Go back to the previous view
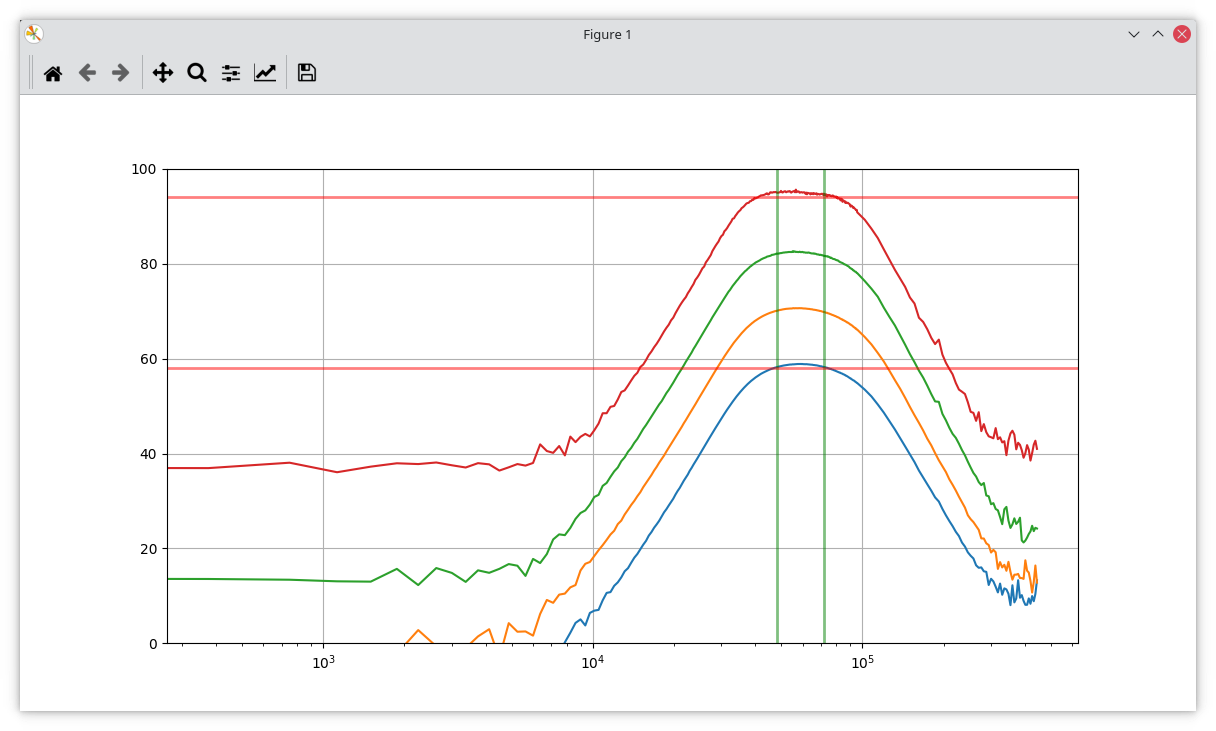 [86, 72]
